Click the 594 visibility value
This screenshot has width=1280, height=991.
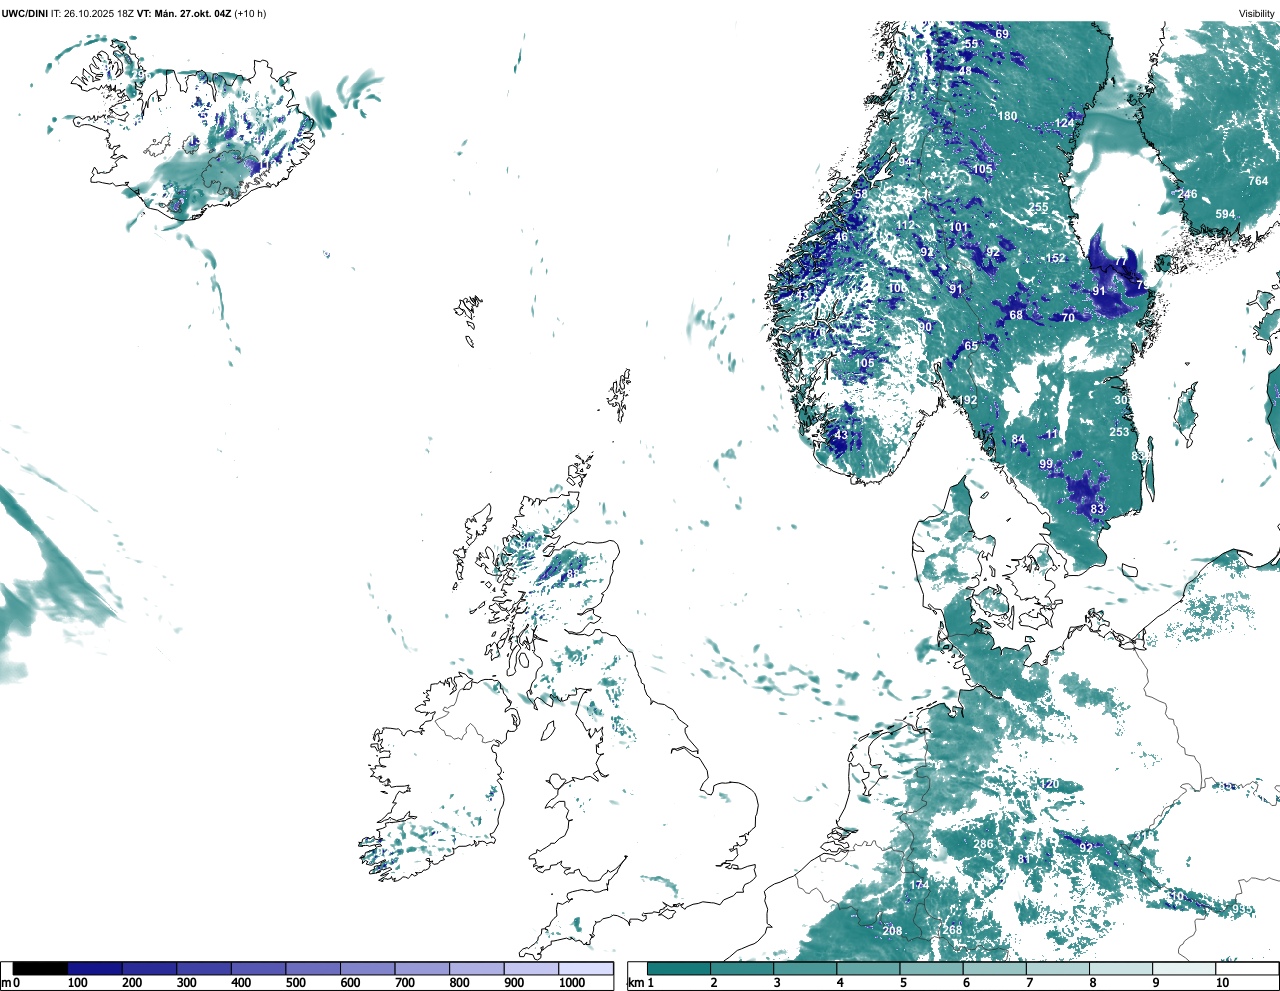point(1225,214)
